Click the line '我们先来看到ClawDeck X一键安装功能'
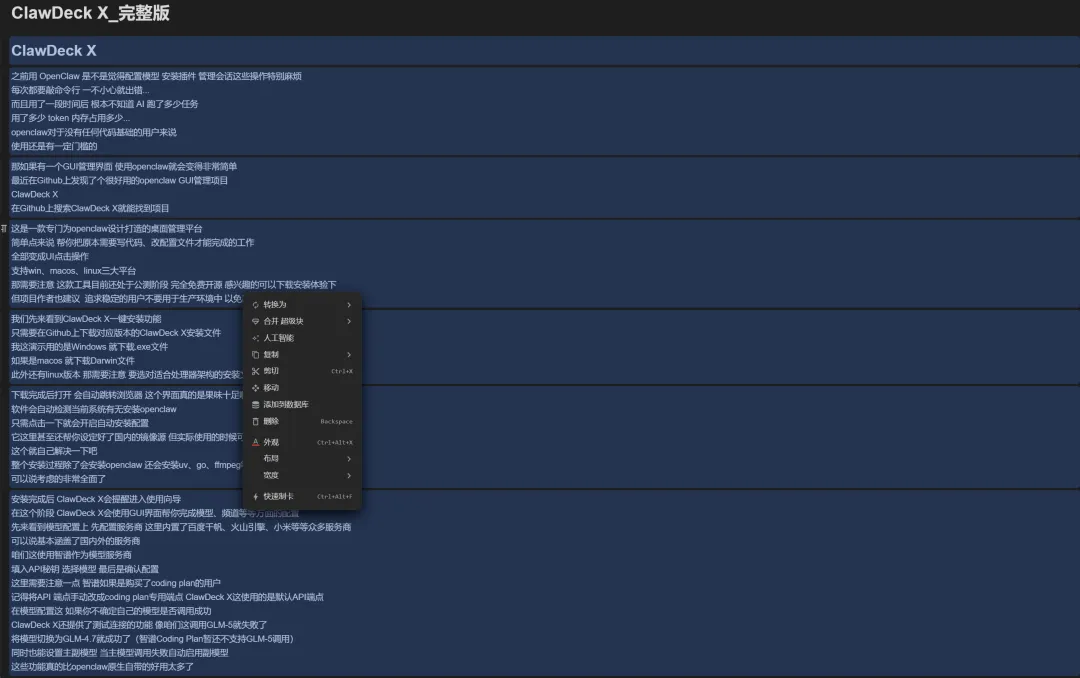Viewport: 1080px width, 678px height. 86,319
